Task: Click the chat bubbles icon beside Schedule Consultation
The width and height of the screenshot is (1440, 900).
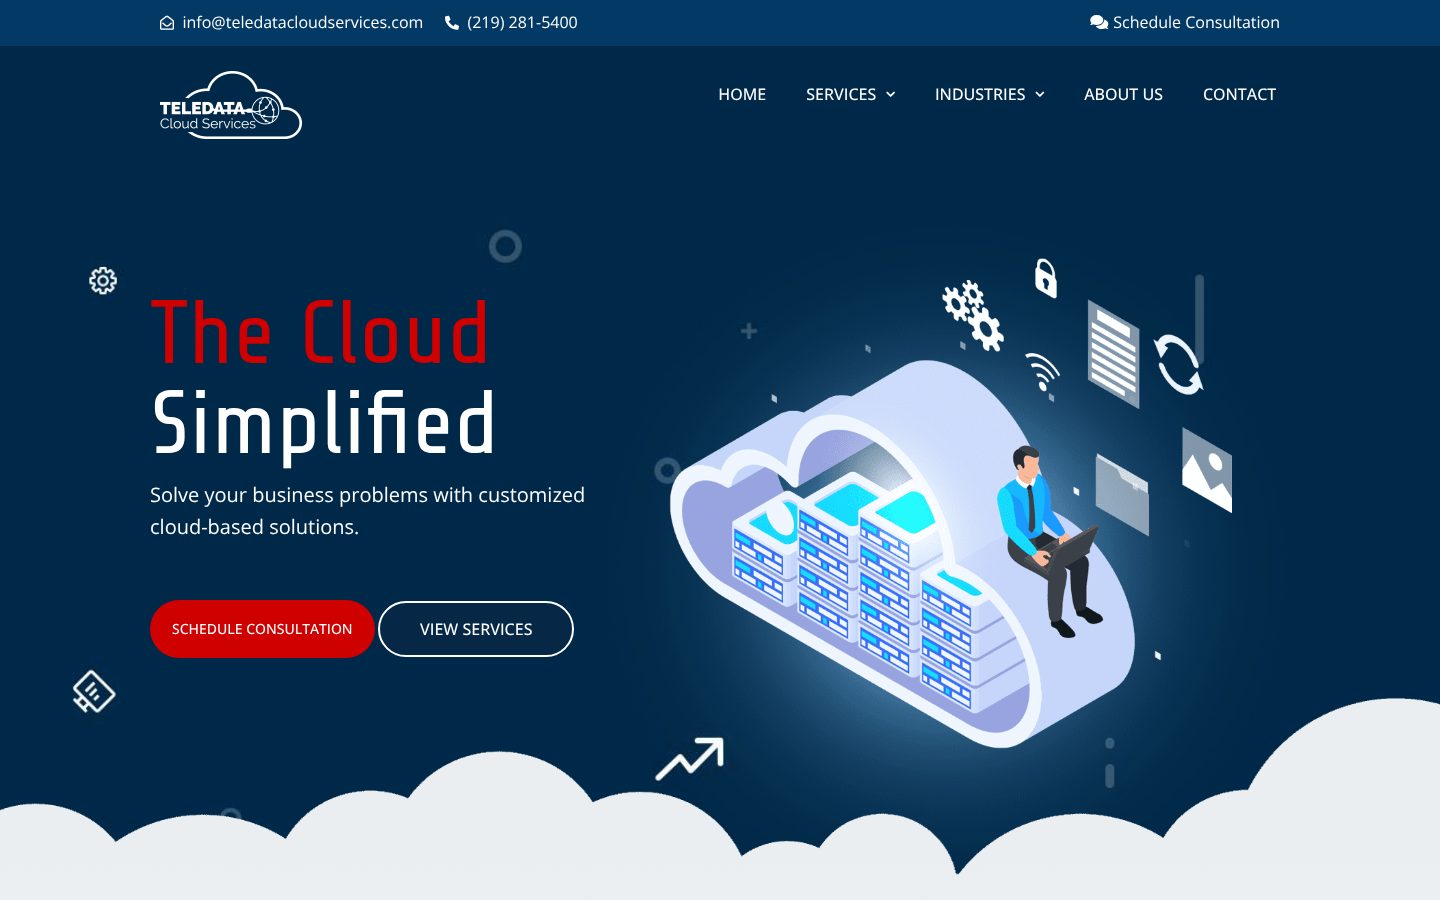Action: (1098, 23)
